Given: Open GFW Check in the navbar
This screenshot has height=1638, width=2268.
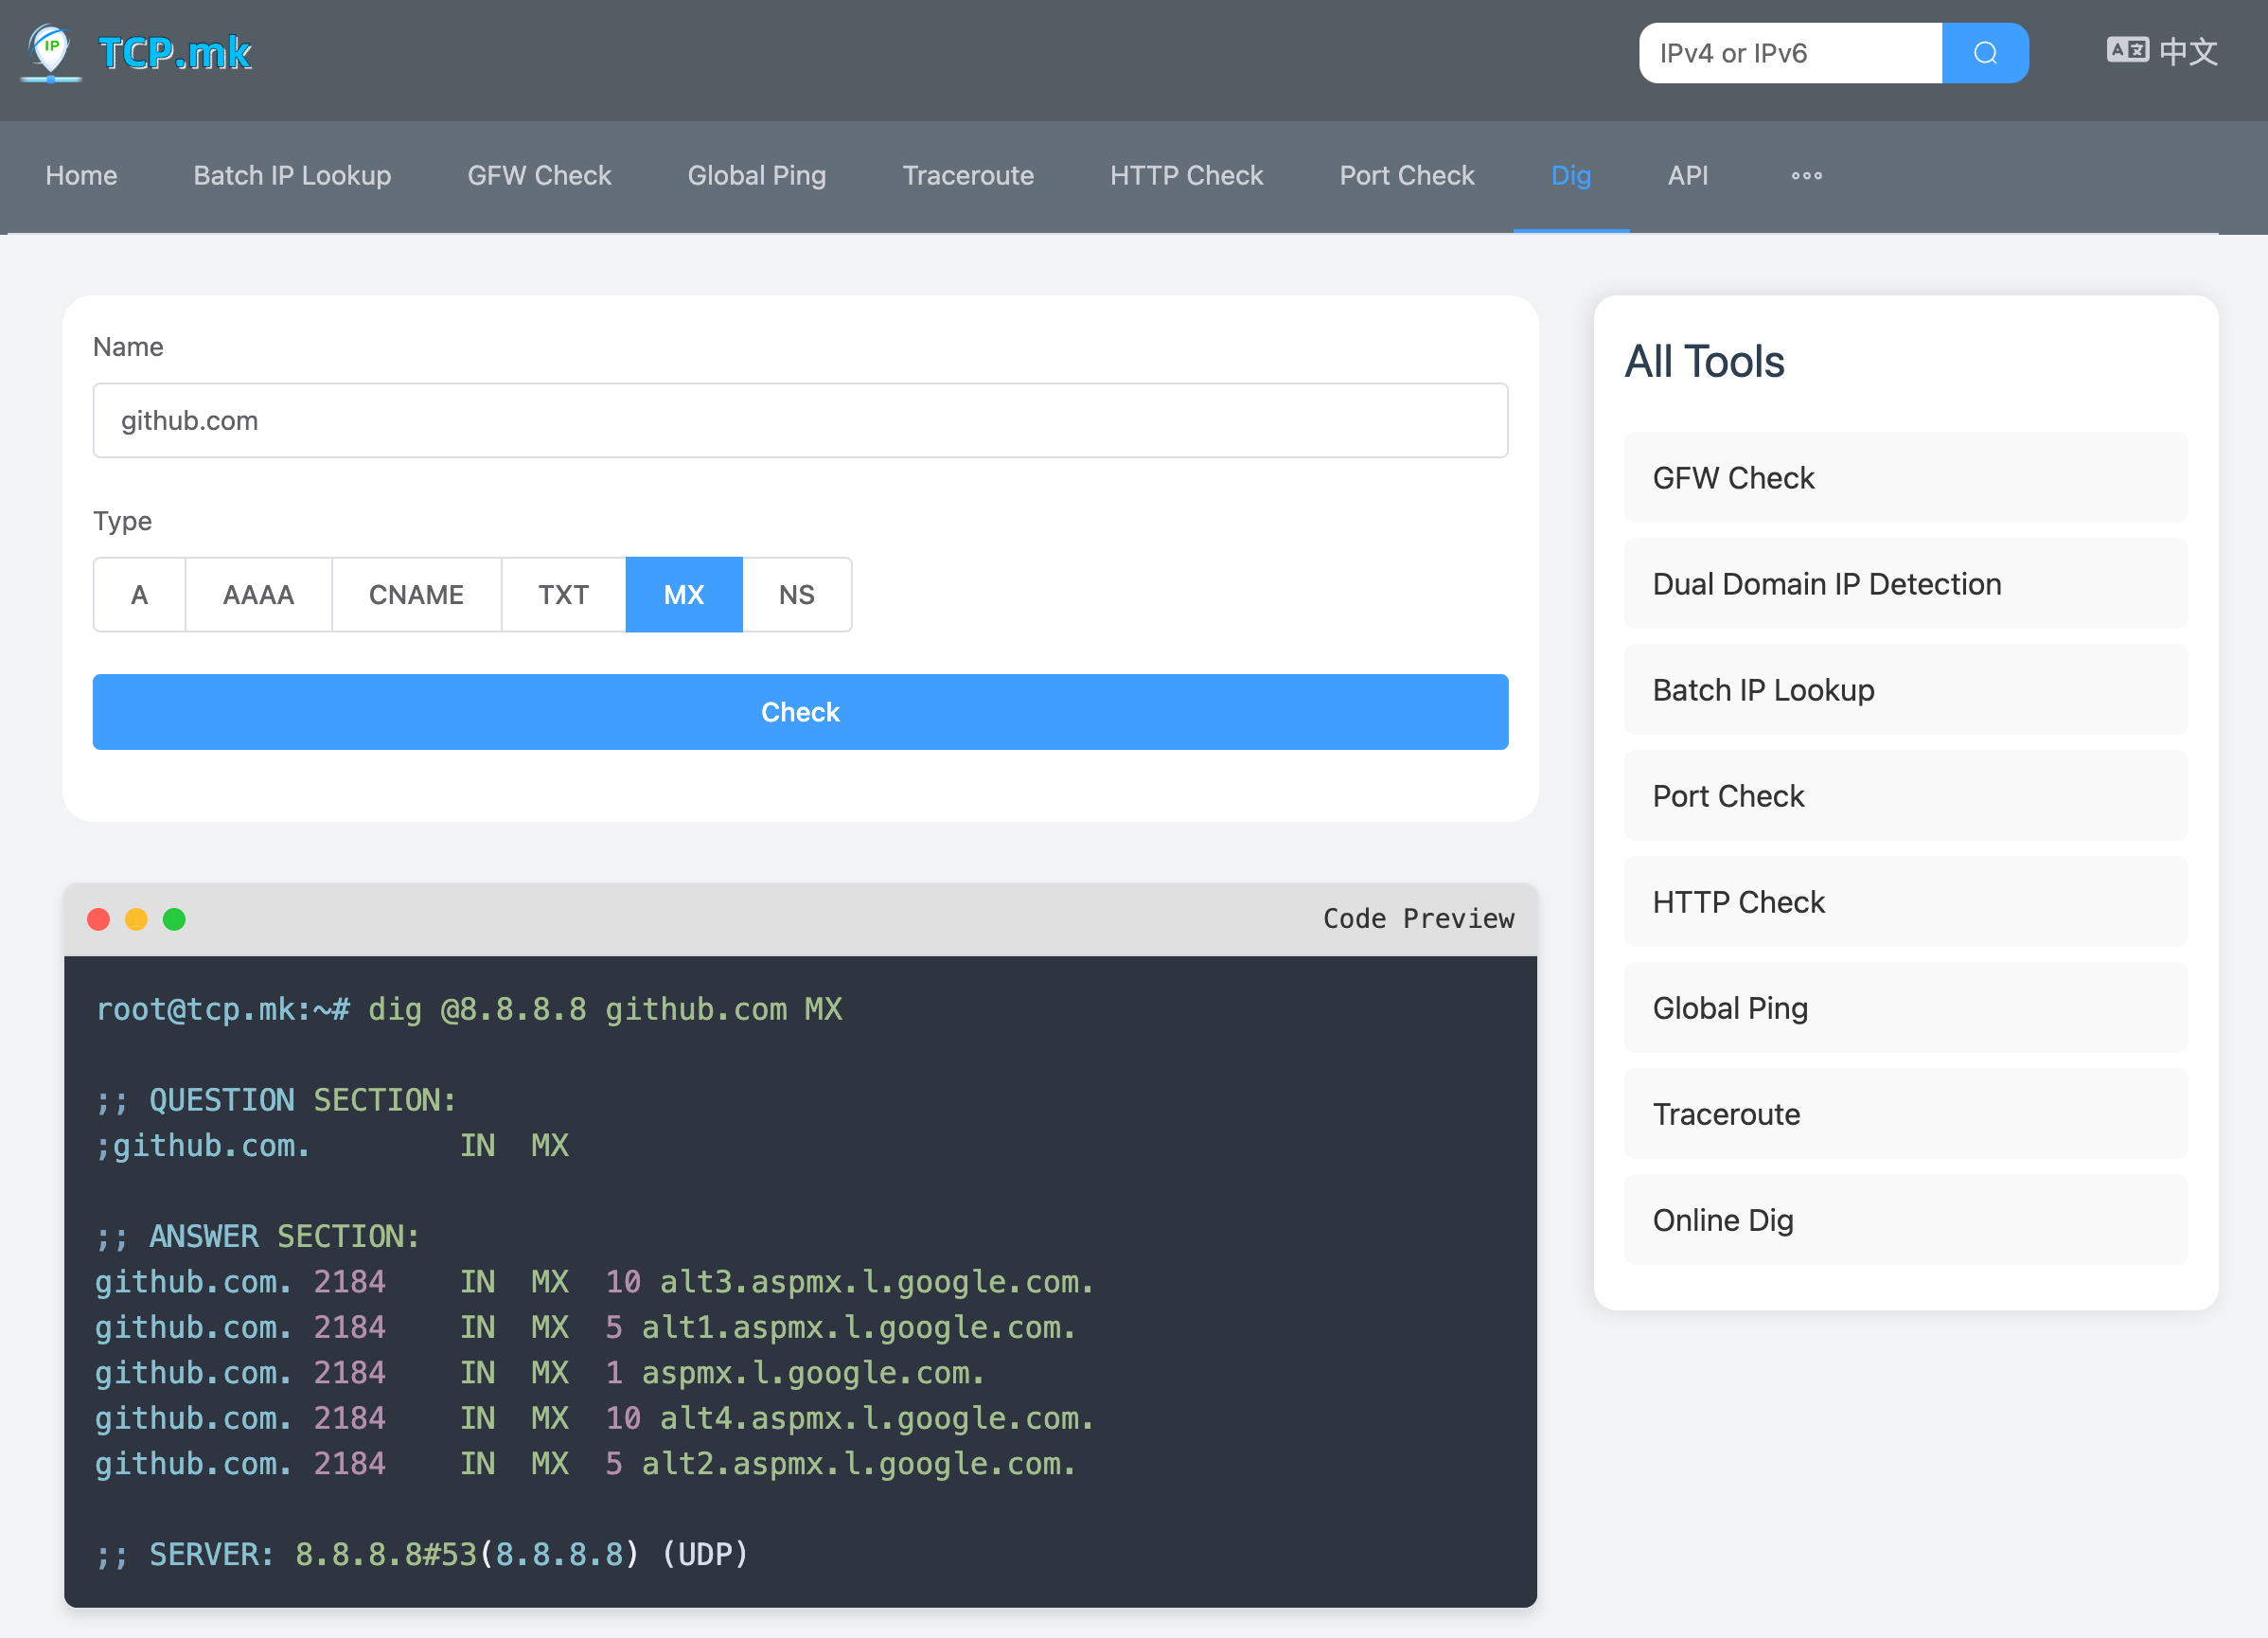Looking at the screenshot, I should [539, 176].
